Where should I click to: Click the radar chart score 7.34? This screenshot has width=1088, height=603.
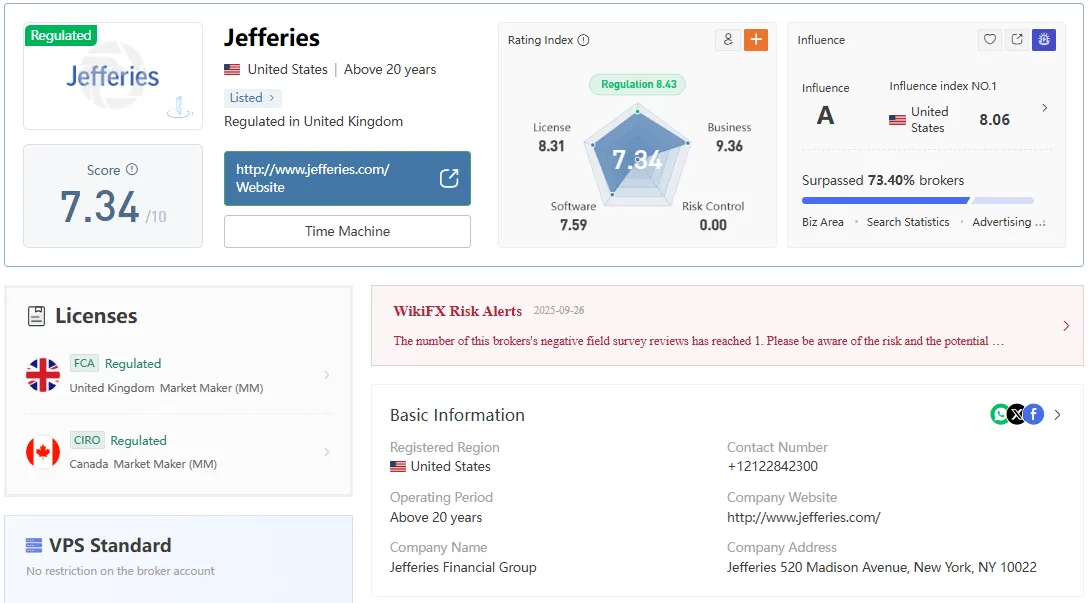tap(637, 160)
